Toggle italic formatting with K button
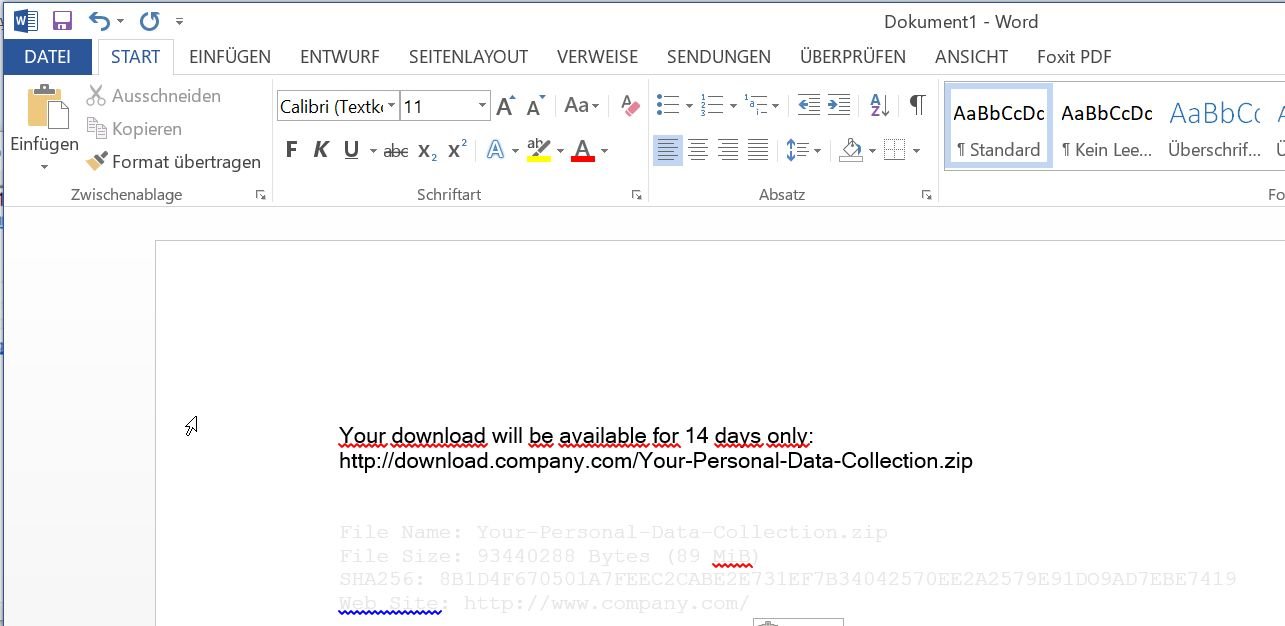Viewport: 1285px width, 626px height. (321, 151)
